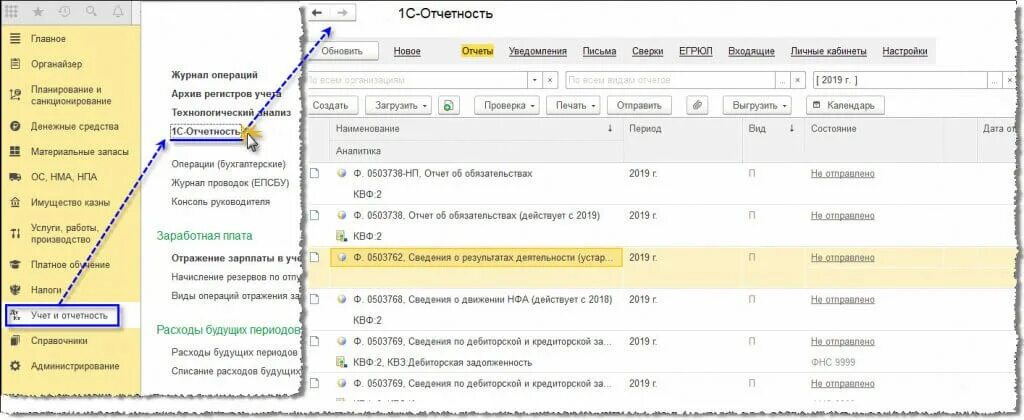Expand the Проверка dropdown button
This screenshot has width=1024, height=420.
(x=507, y=105)
